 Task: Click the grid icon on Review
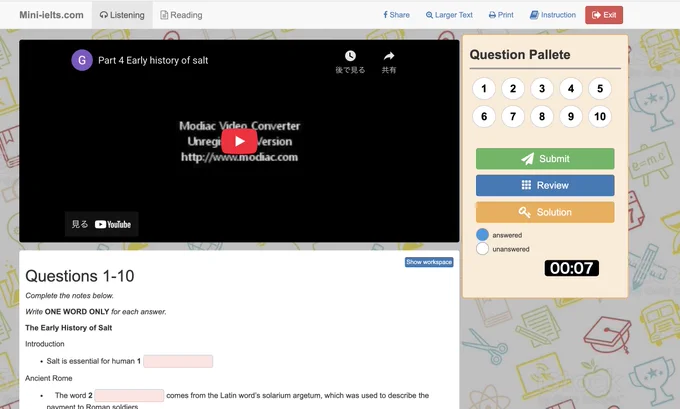(x=526, y=185)
